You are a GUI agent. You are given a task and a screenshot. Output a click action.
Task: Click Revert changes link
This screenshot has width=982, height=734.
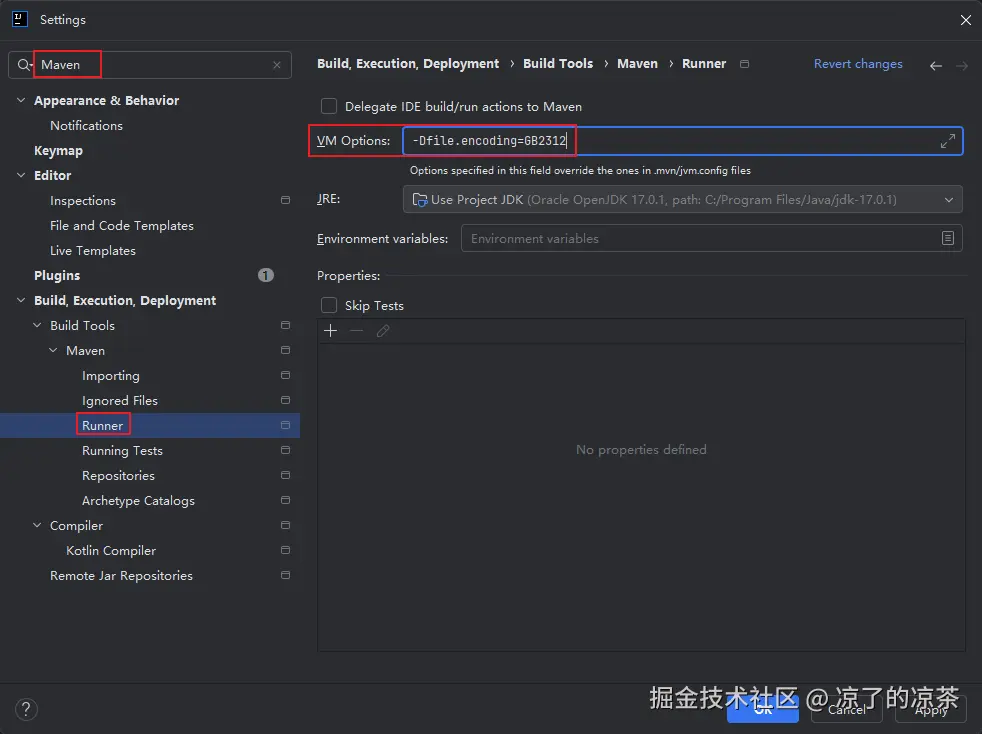[x=858, y=64]
